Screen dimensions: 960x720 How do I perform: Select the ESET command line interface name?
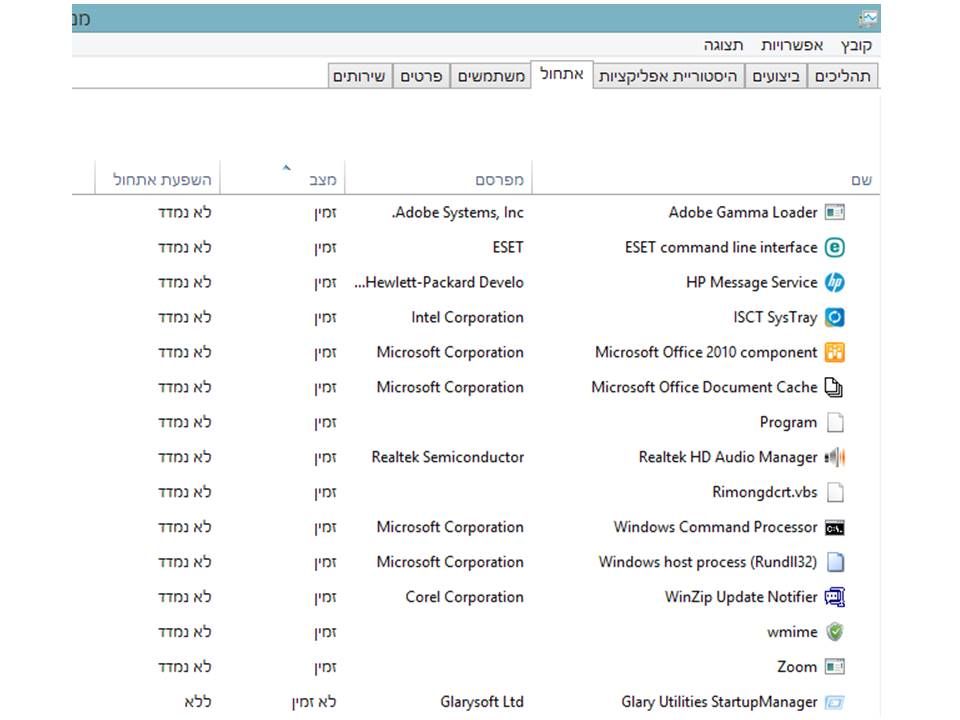coord(721,247)
